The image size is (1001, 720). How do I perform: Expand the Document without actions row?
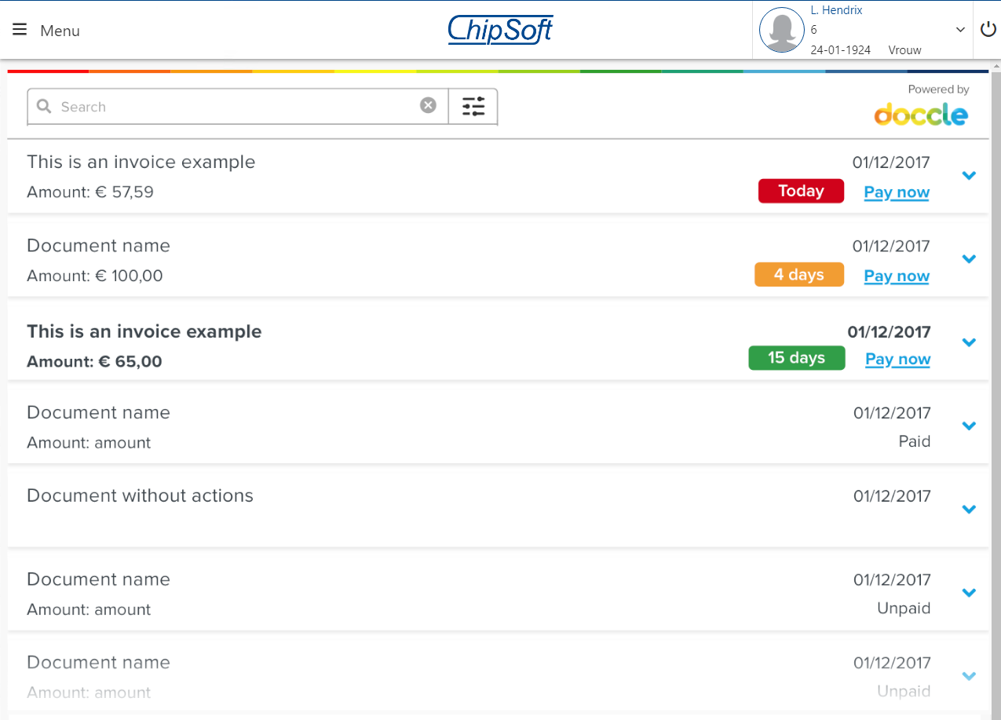click(x=968, y=509)
